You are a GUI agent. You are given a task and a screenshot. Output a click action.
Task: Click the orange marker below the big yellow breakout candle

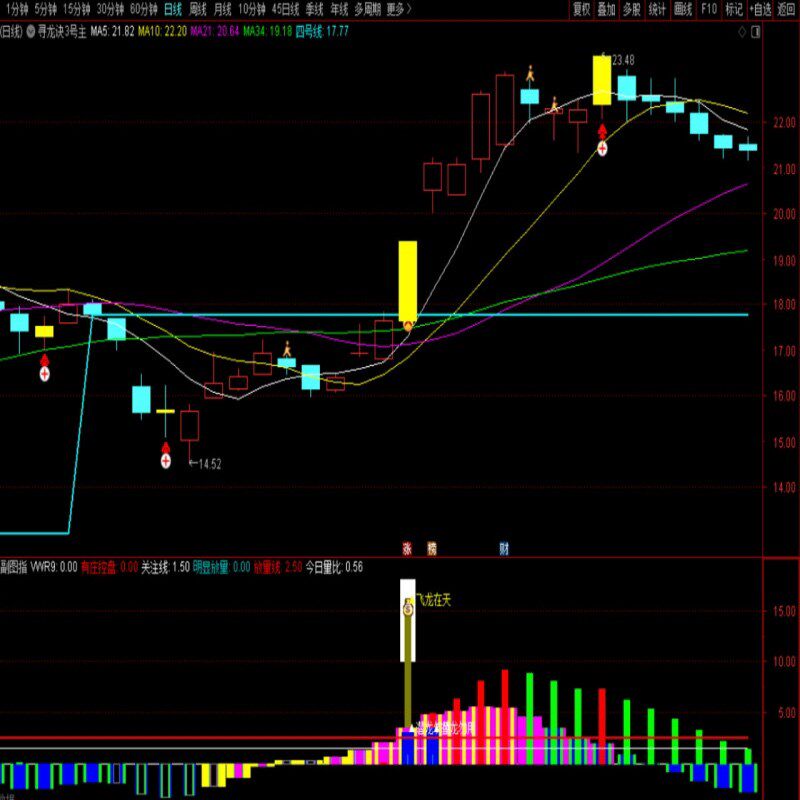coord(408,327)
